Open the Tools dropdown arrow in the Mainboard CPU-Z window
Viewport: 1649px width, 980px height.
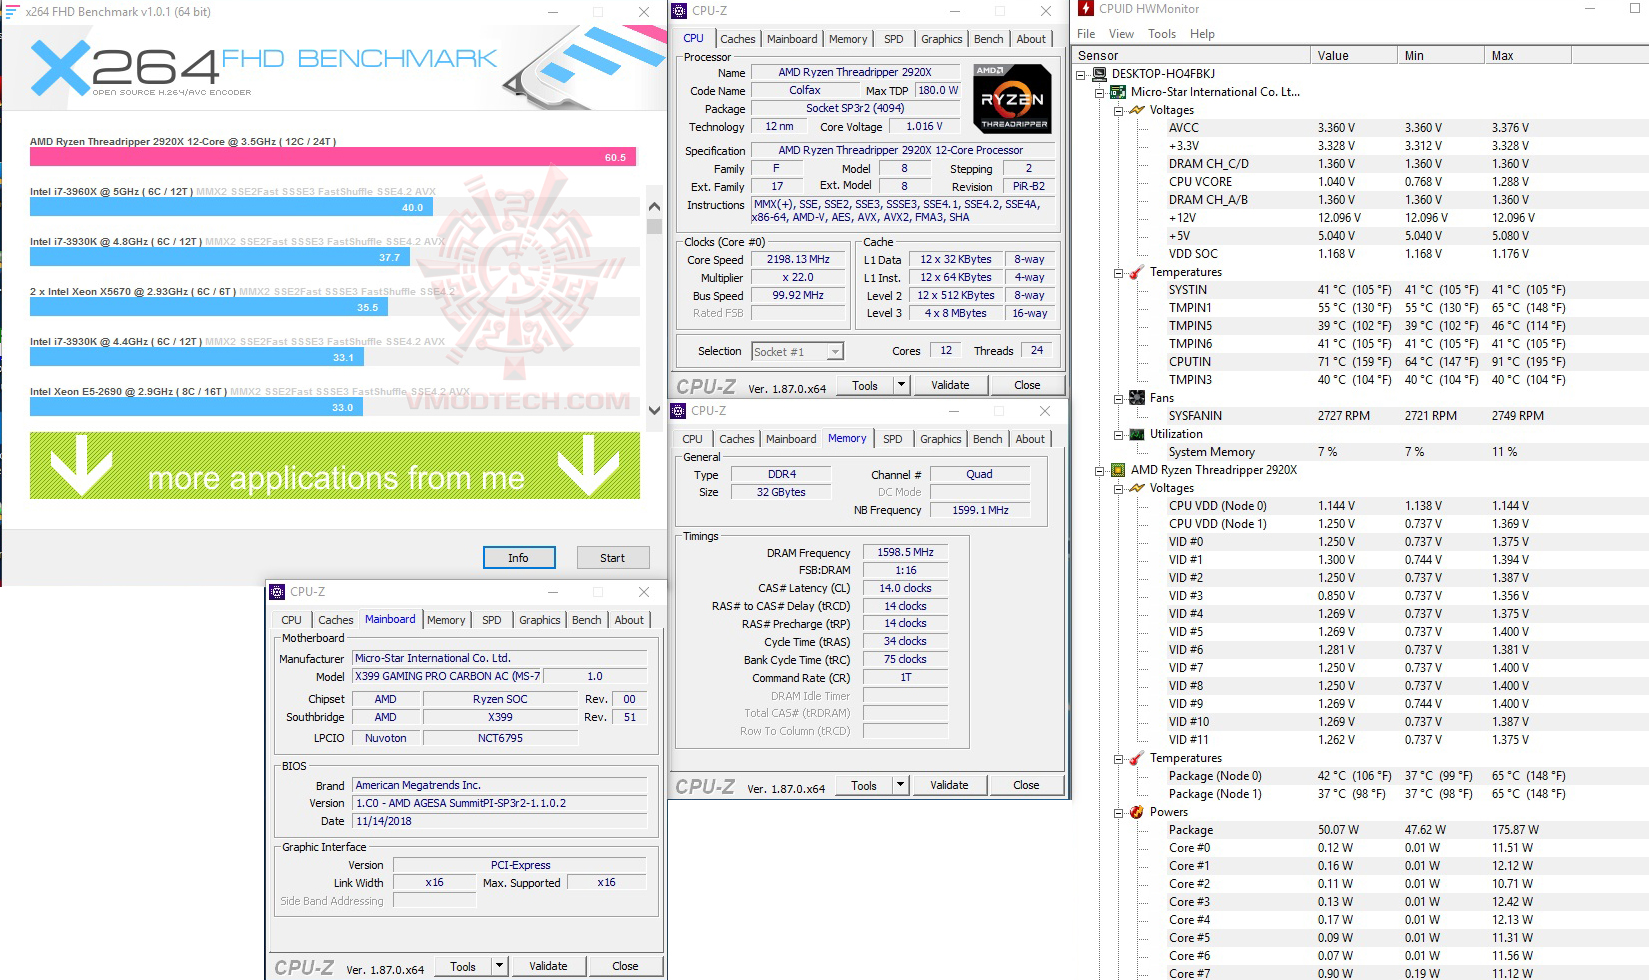(499, 966)
